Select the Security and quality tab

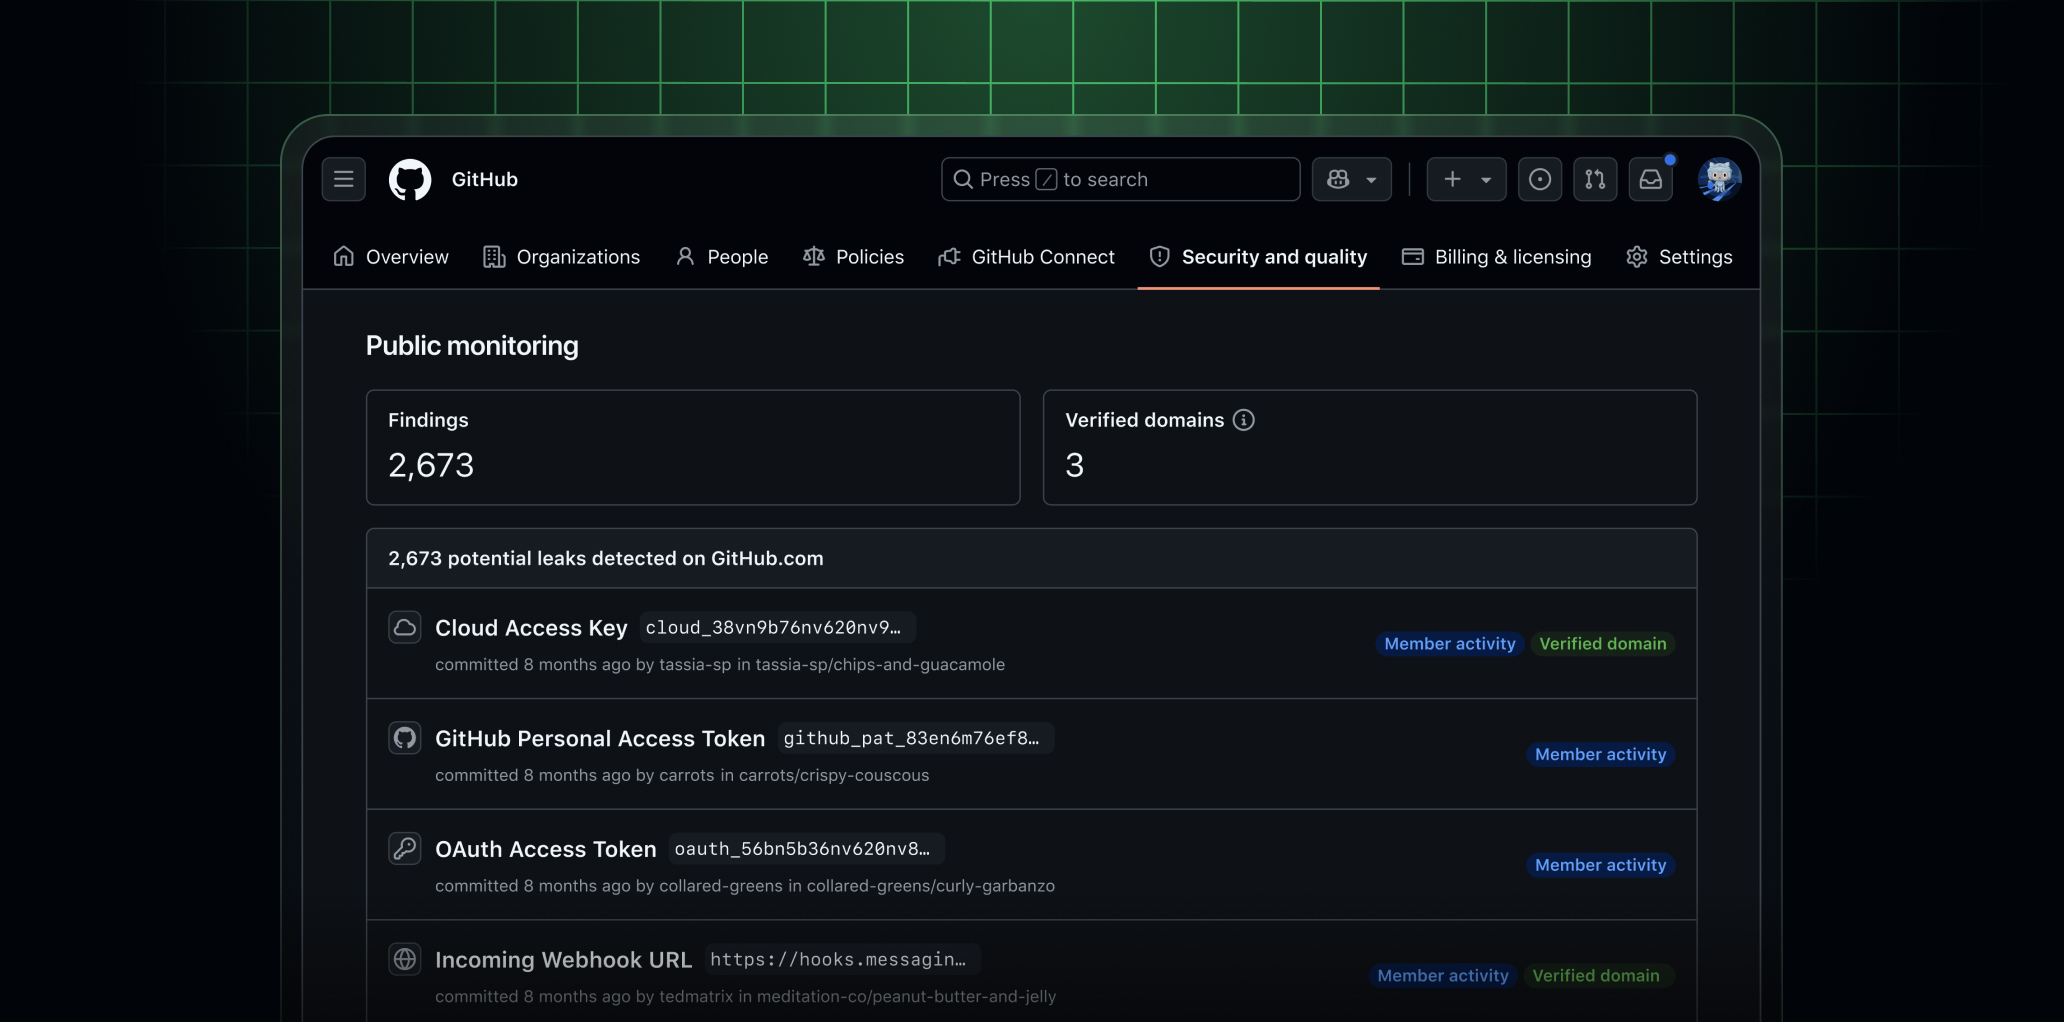tap(1258, 257)
